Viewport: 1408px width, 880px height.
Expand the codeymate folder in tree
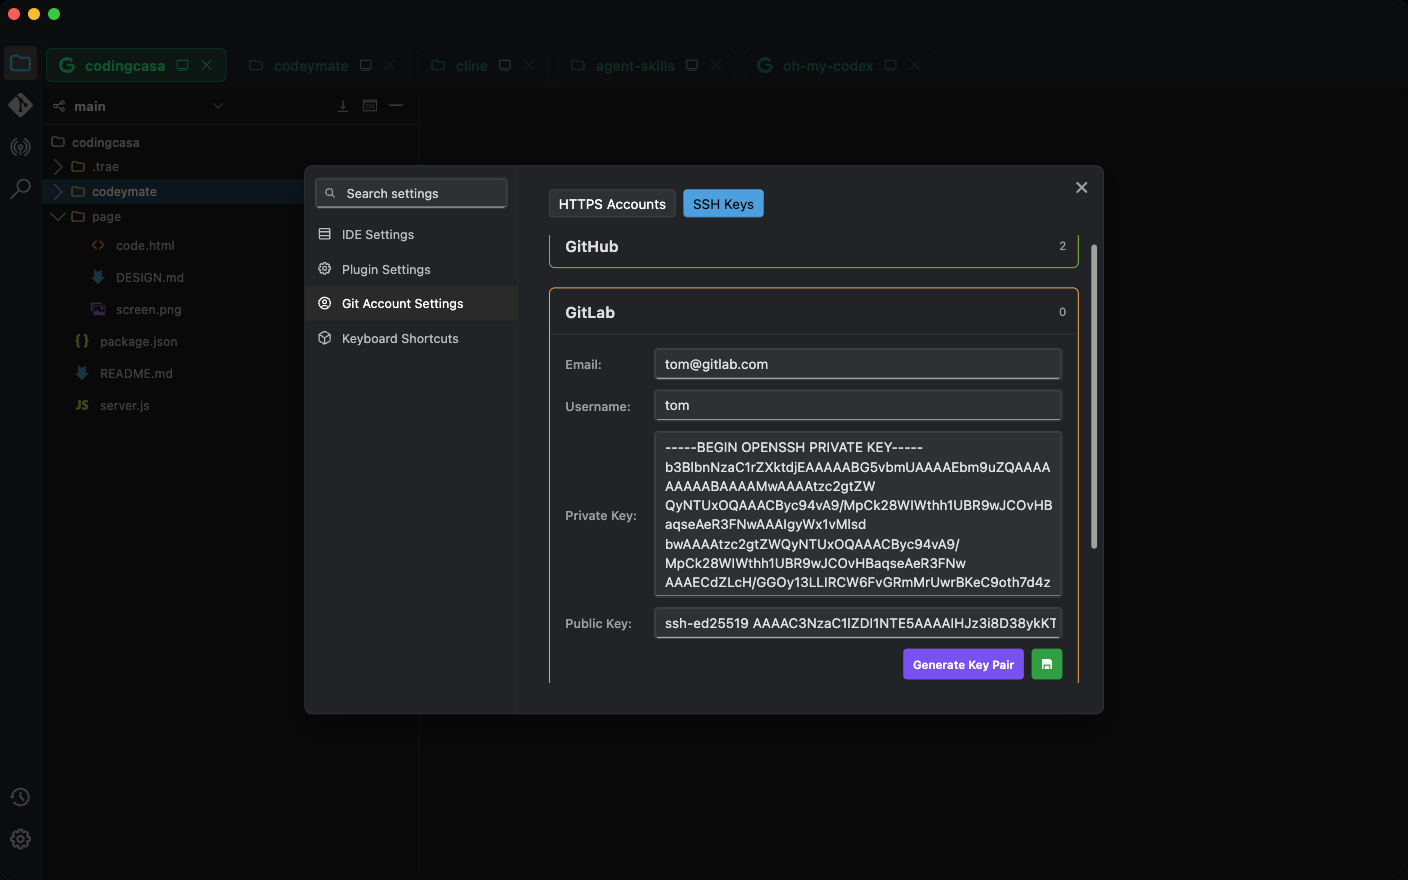pos(58,191)
